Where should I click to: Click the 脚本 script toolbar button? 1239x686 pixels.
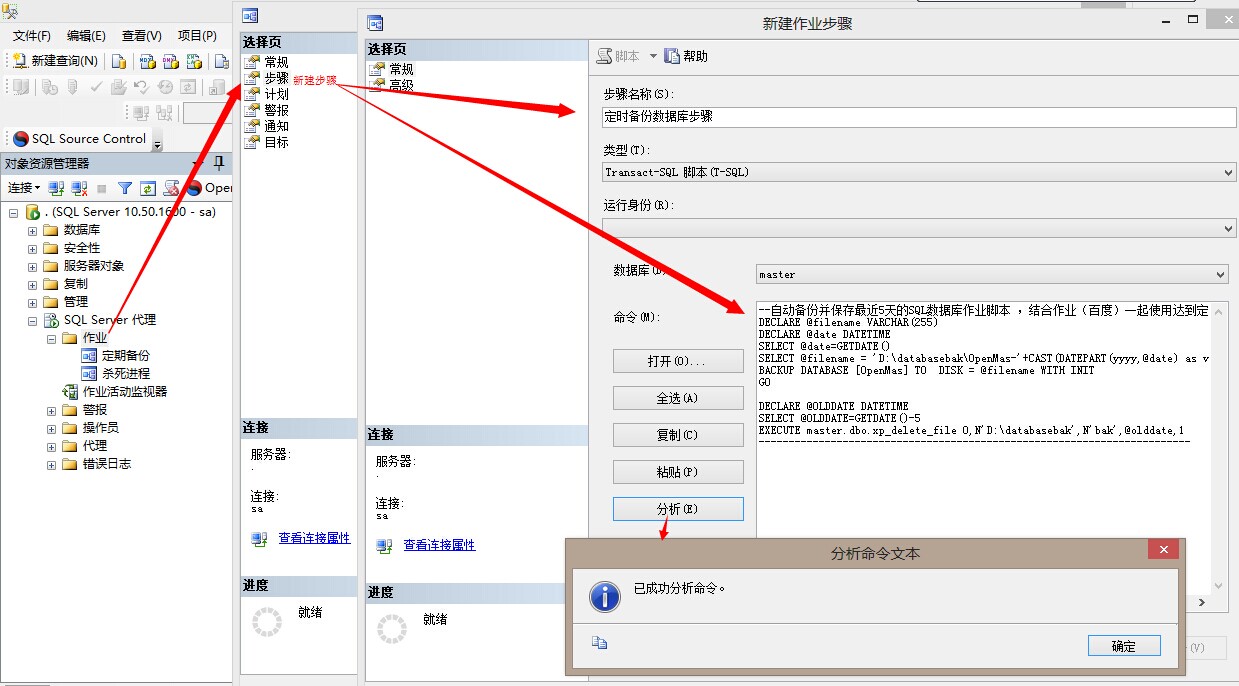[618, 56]
